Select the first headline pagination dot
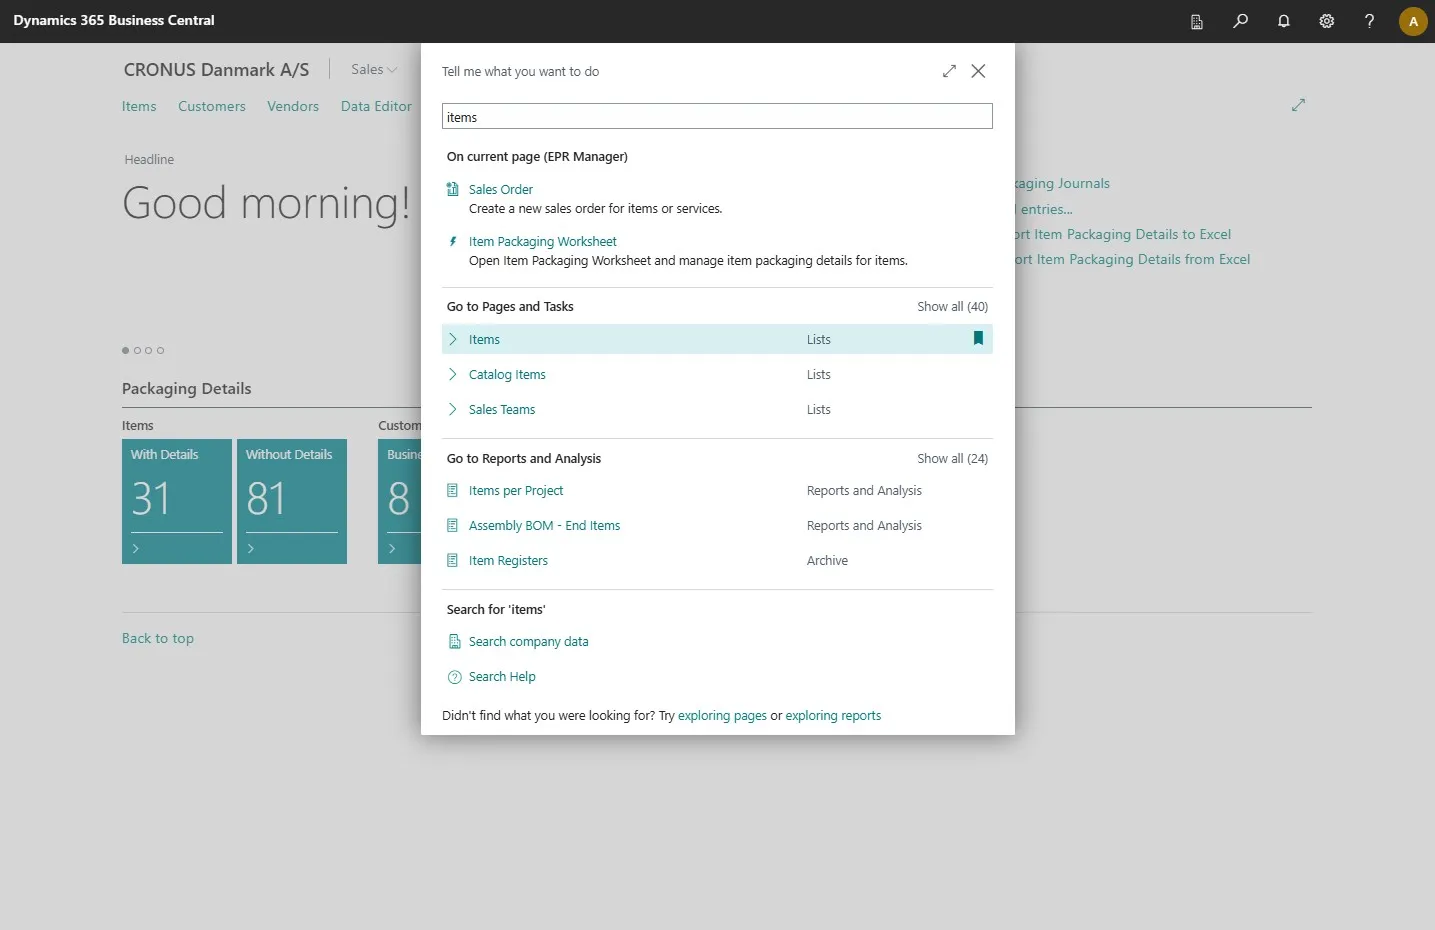Viewport: 1435px width, 930px height. 125,351
